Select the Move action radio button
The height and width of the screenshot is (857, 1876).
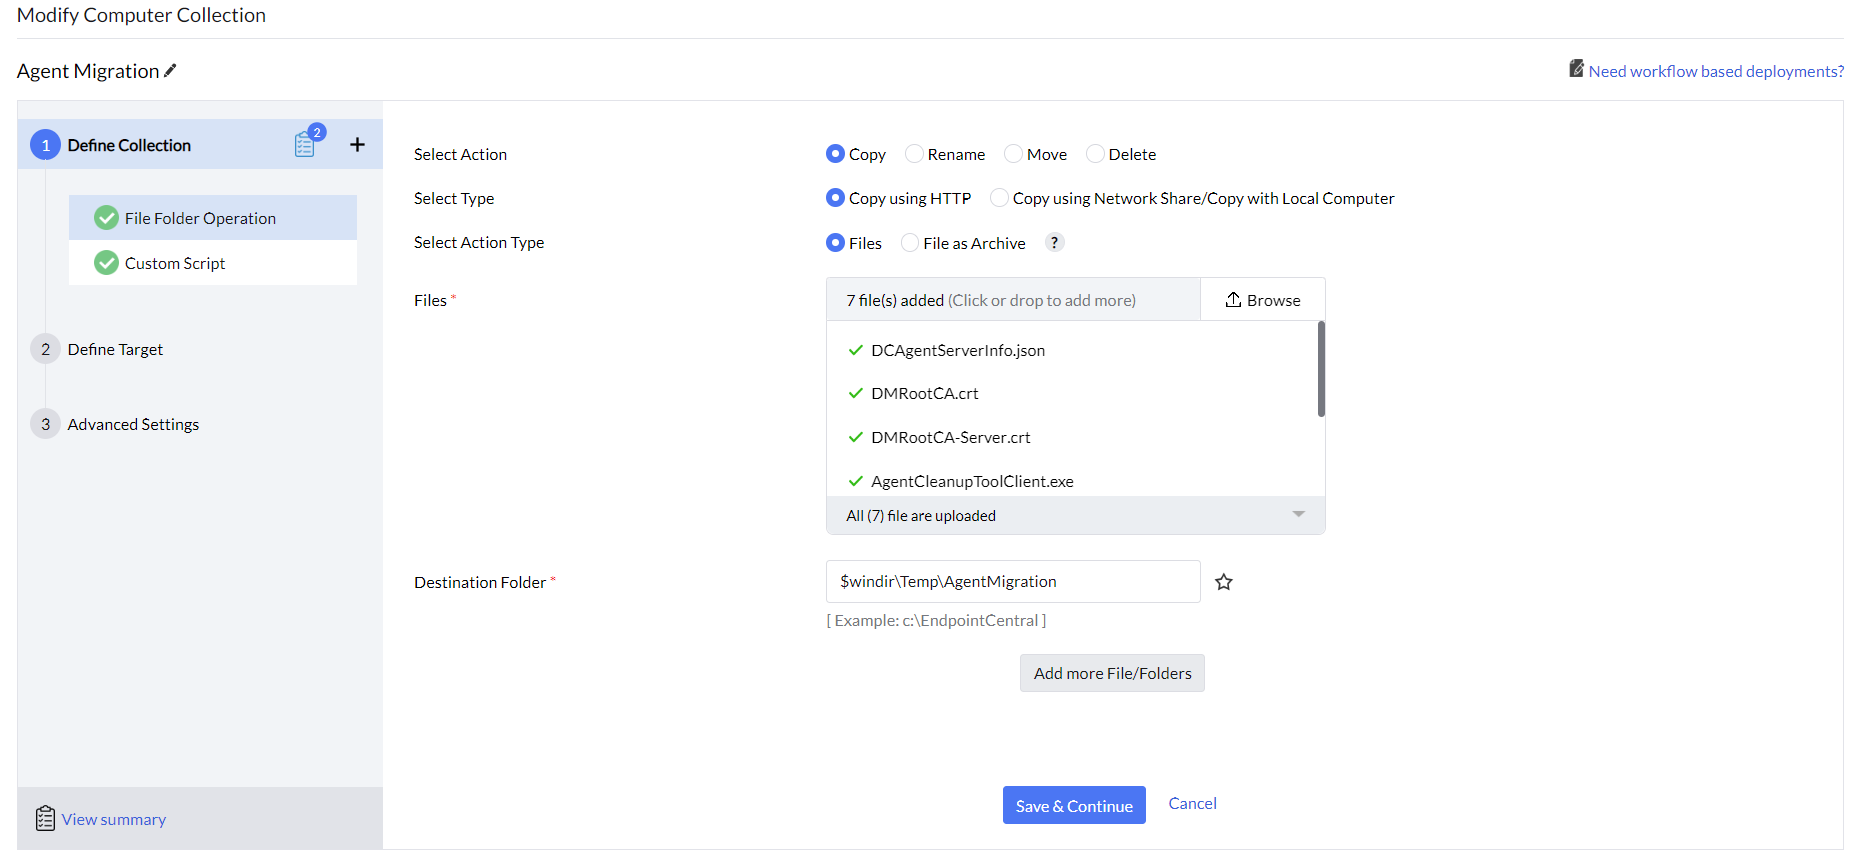1013,154
